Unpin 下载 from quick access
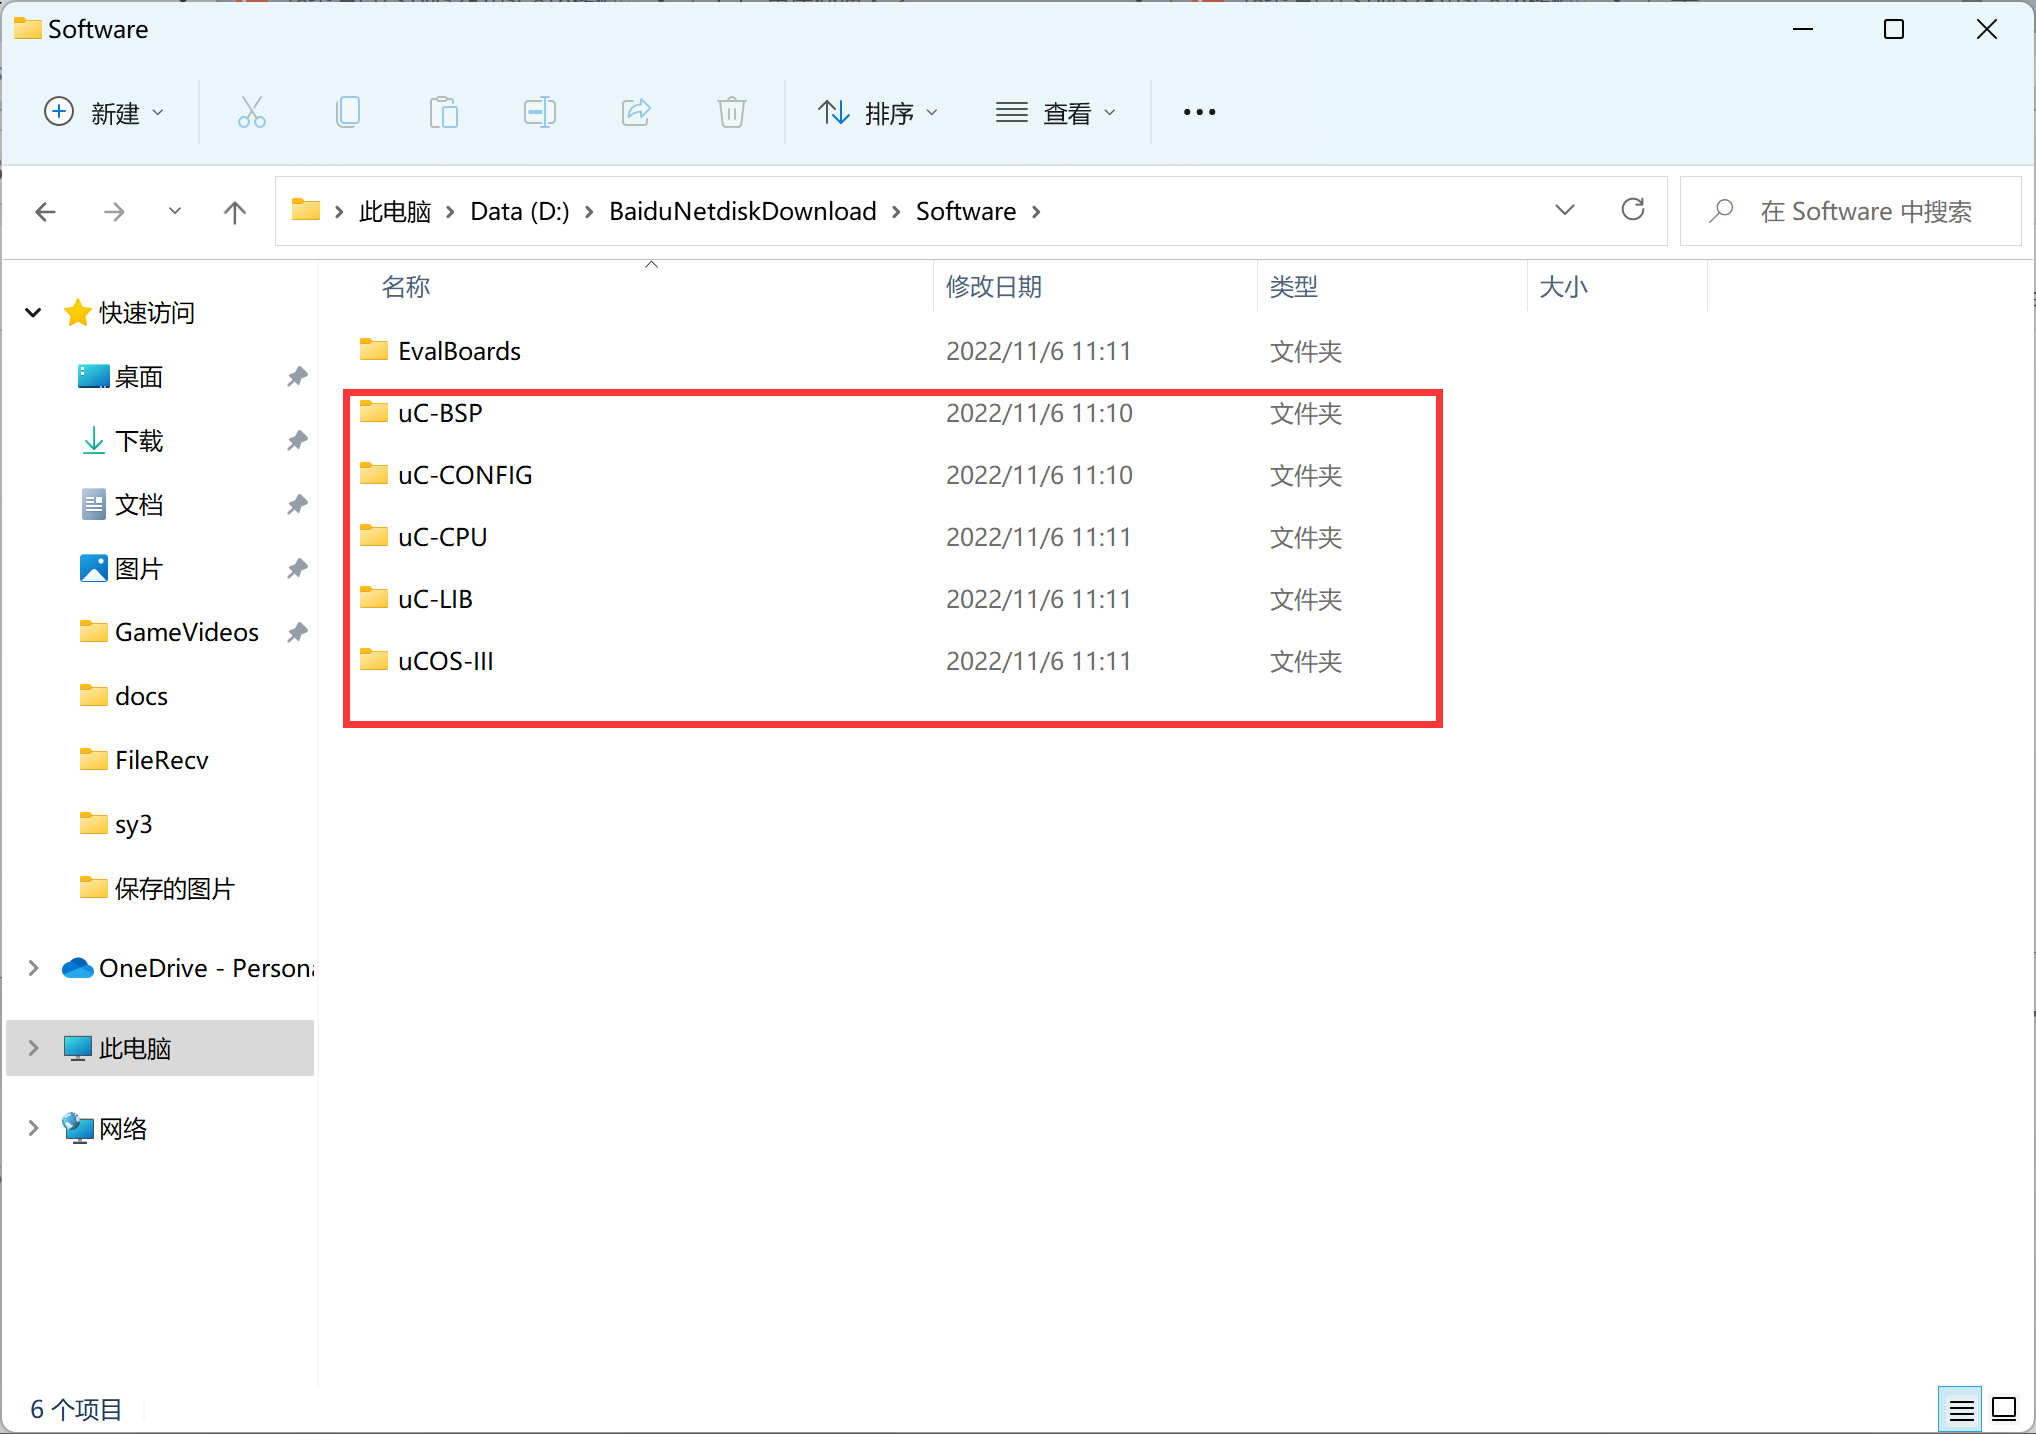The image size is (2036, 1434). (296, 440)
